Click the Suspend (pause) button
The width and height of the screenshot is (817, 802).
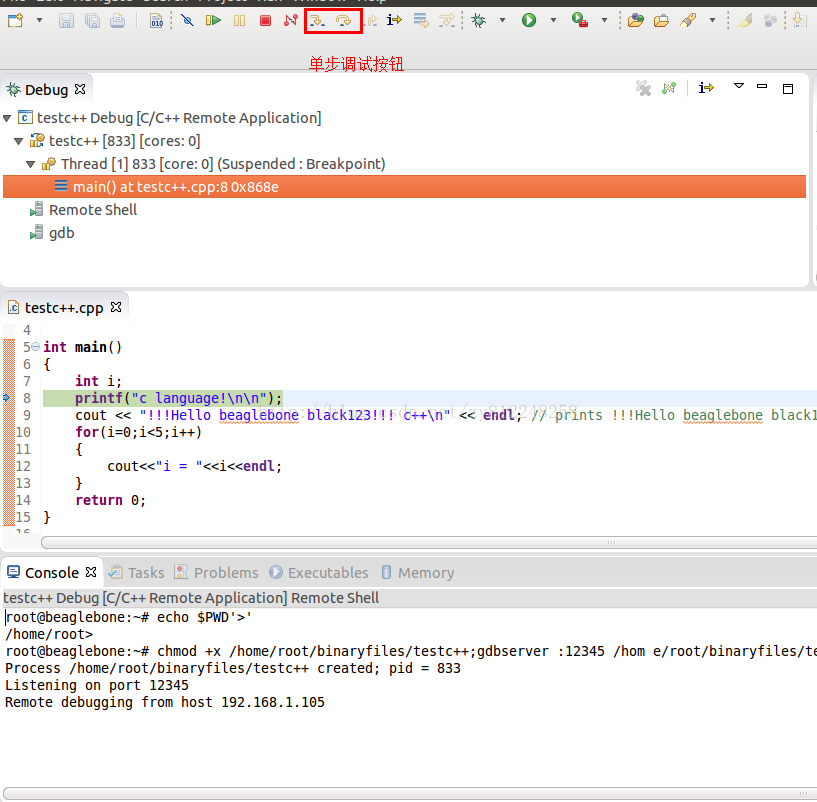239,20
